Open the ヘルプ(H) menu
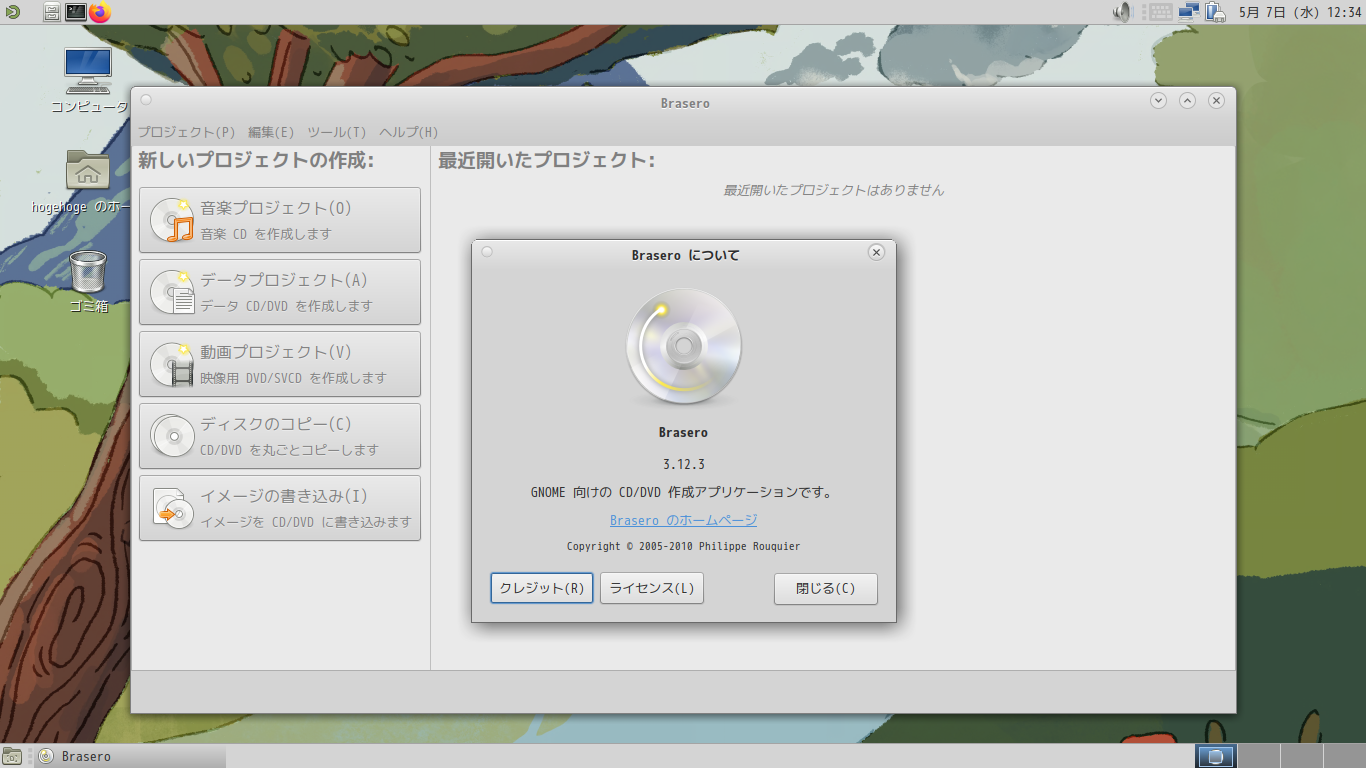The height and width of the screenshot is (768, 1366). pos(408,132)
